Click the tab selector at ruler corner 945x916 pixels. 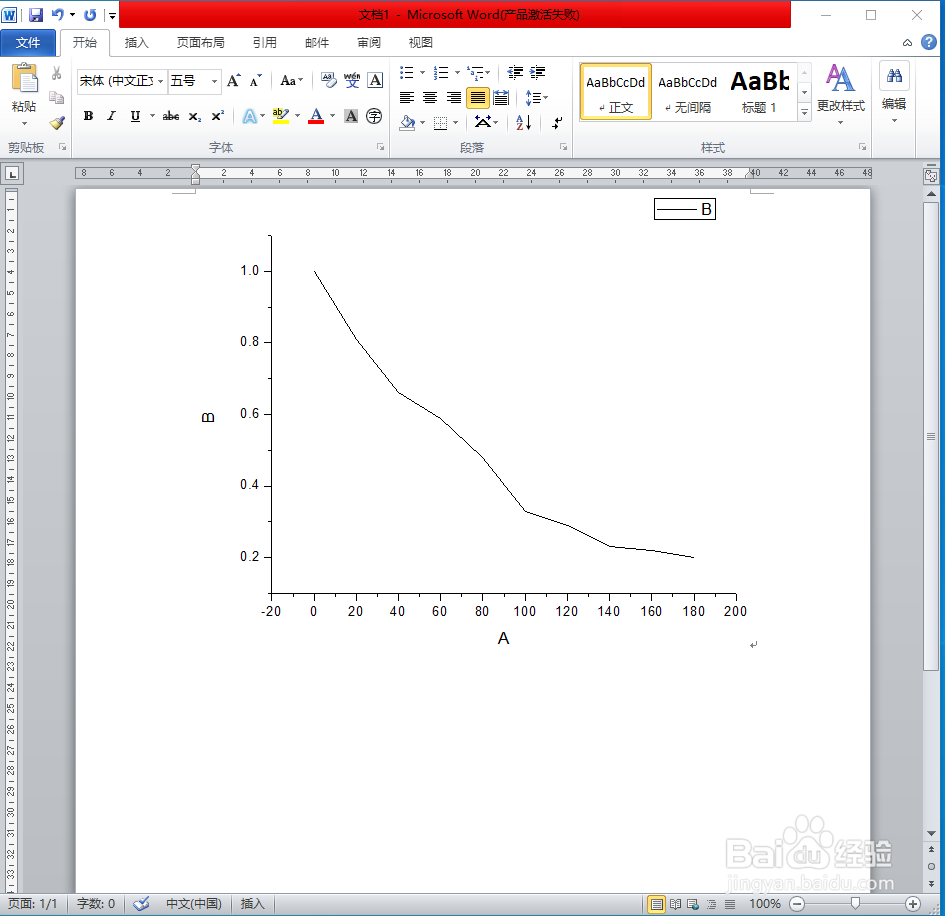click(12, 174)
